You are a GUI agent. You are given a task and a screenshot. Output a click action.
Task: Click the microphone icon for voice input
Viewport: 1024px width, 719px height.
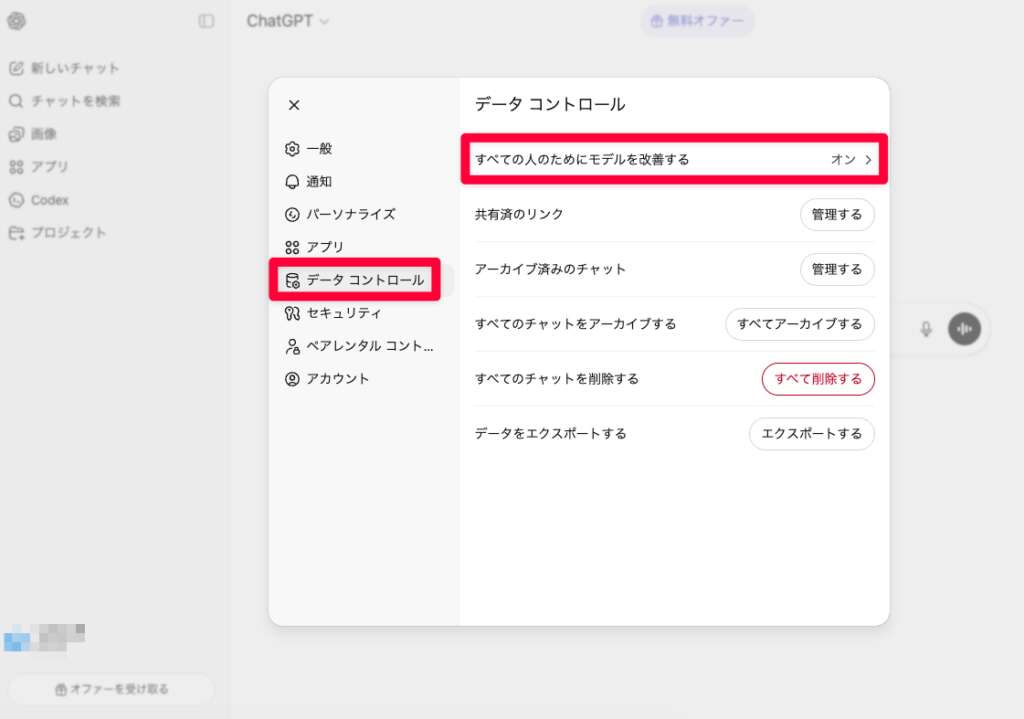click(924, 328)
